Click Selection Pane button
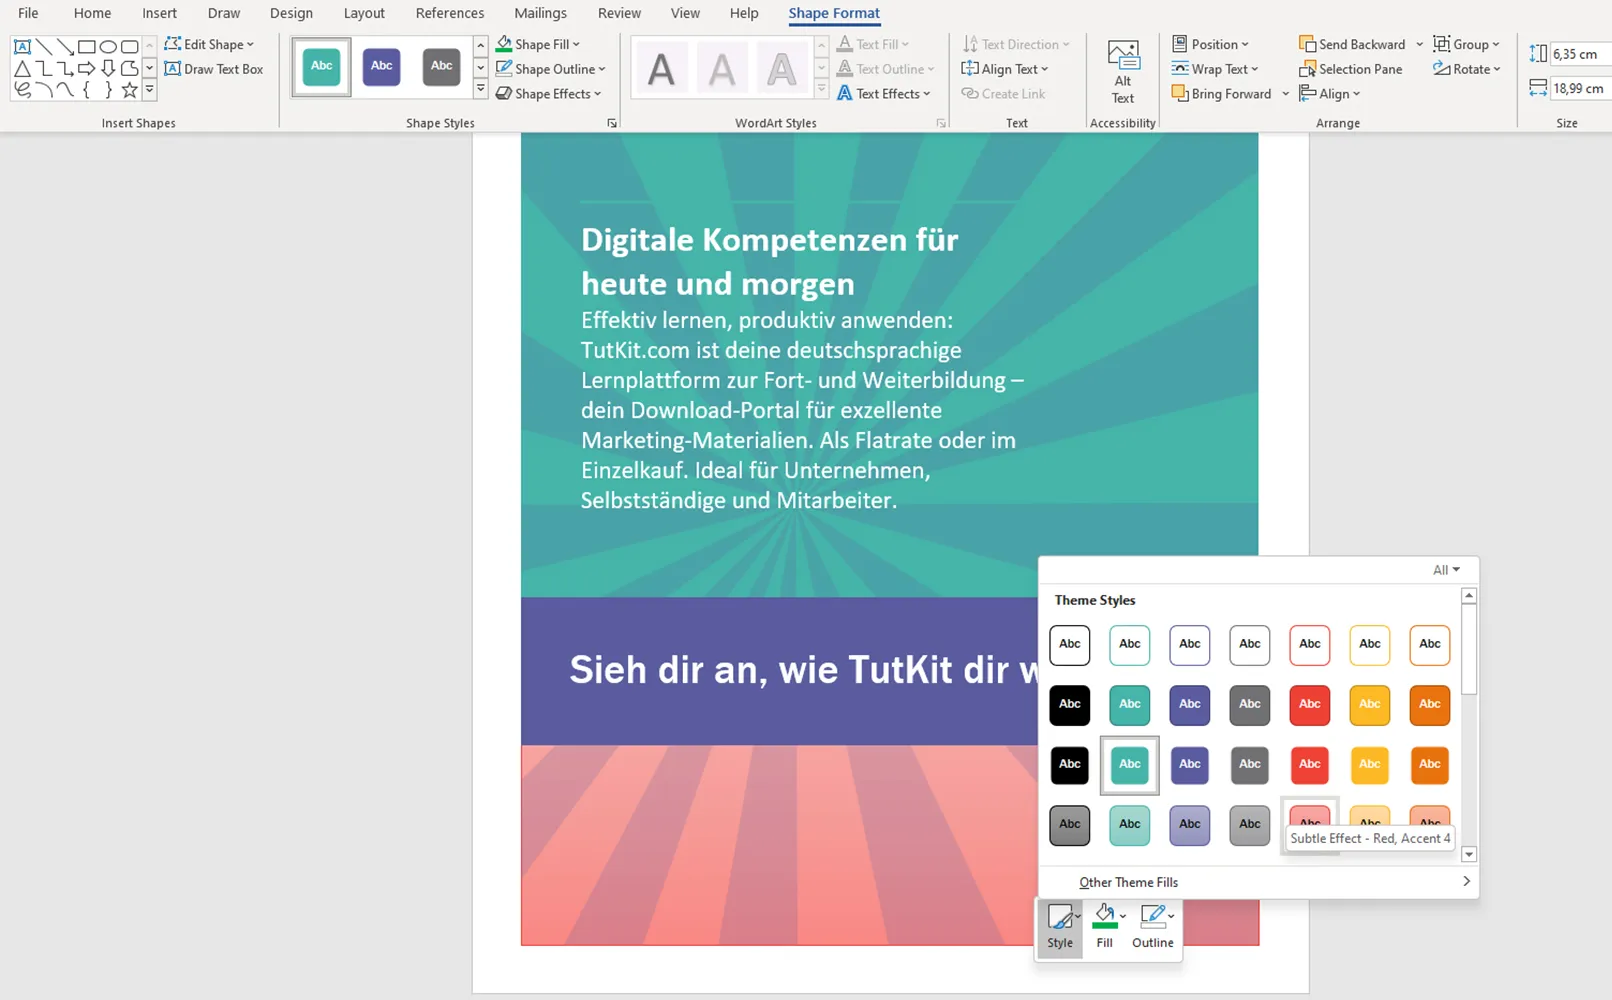This screenshot has width=1612, height=1000. tap(1351, 69)
